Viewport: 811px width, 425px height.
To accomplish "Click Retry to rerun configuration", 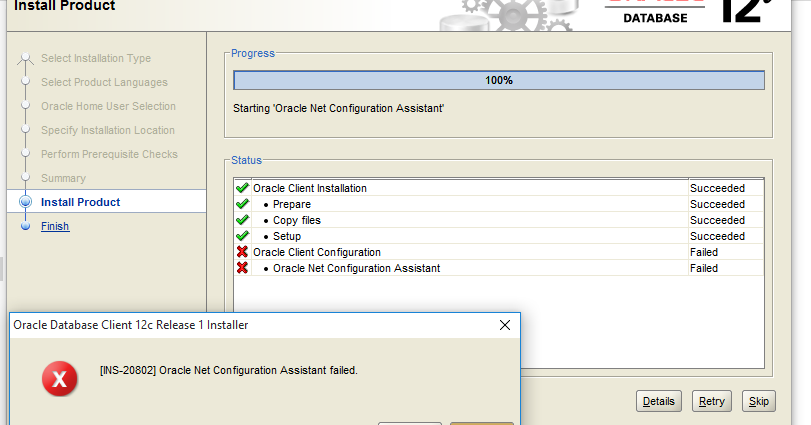I will tap(712, 401).
